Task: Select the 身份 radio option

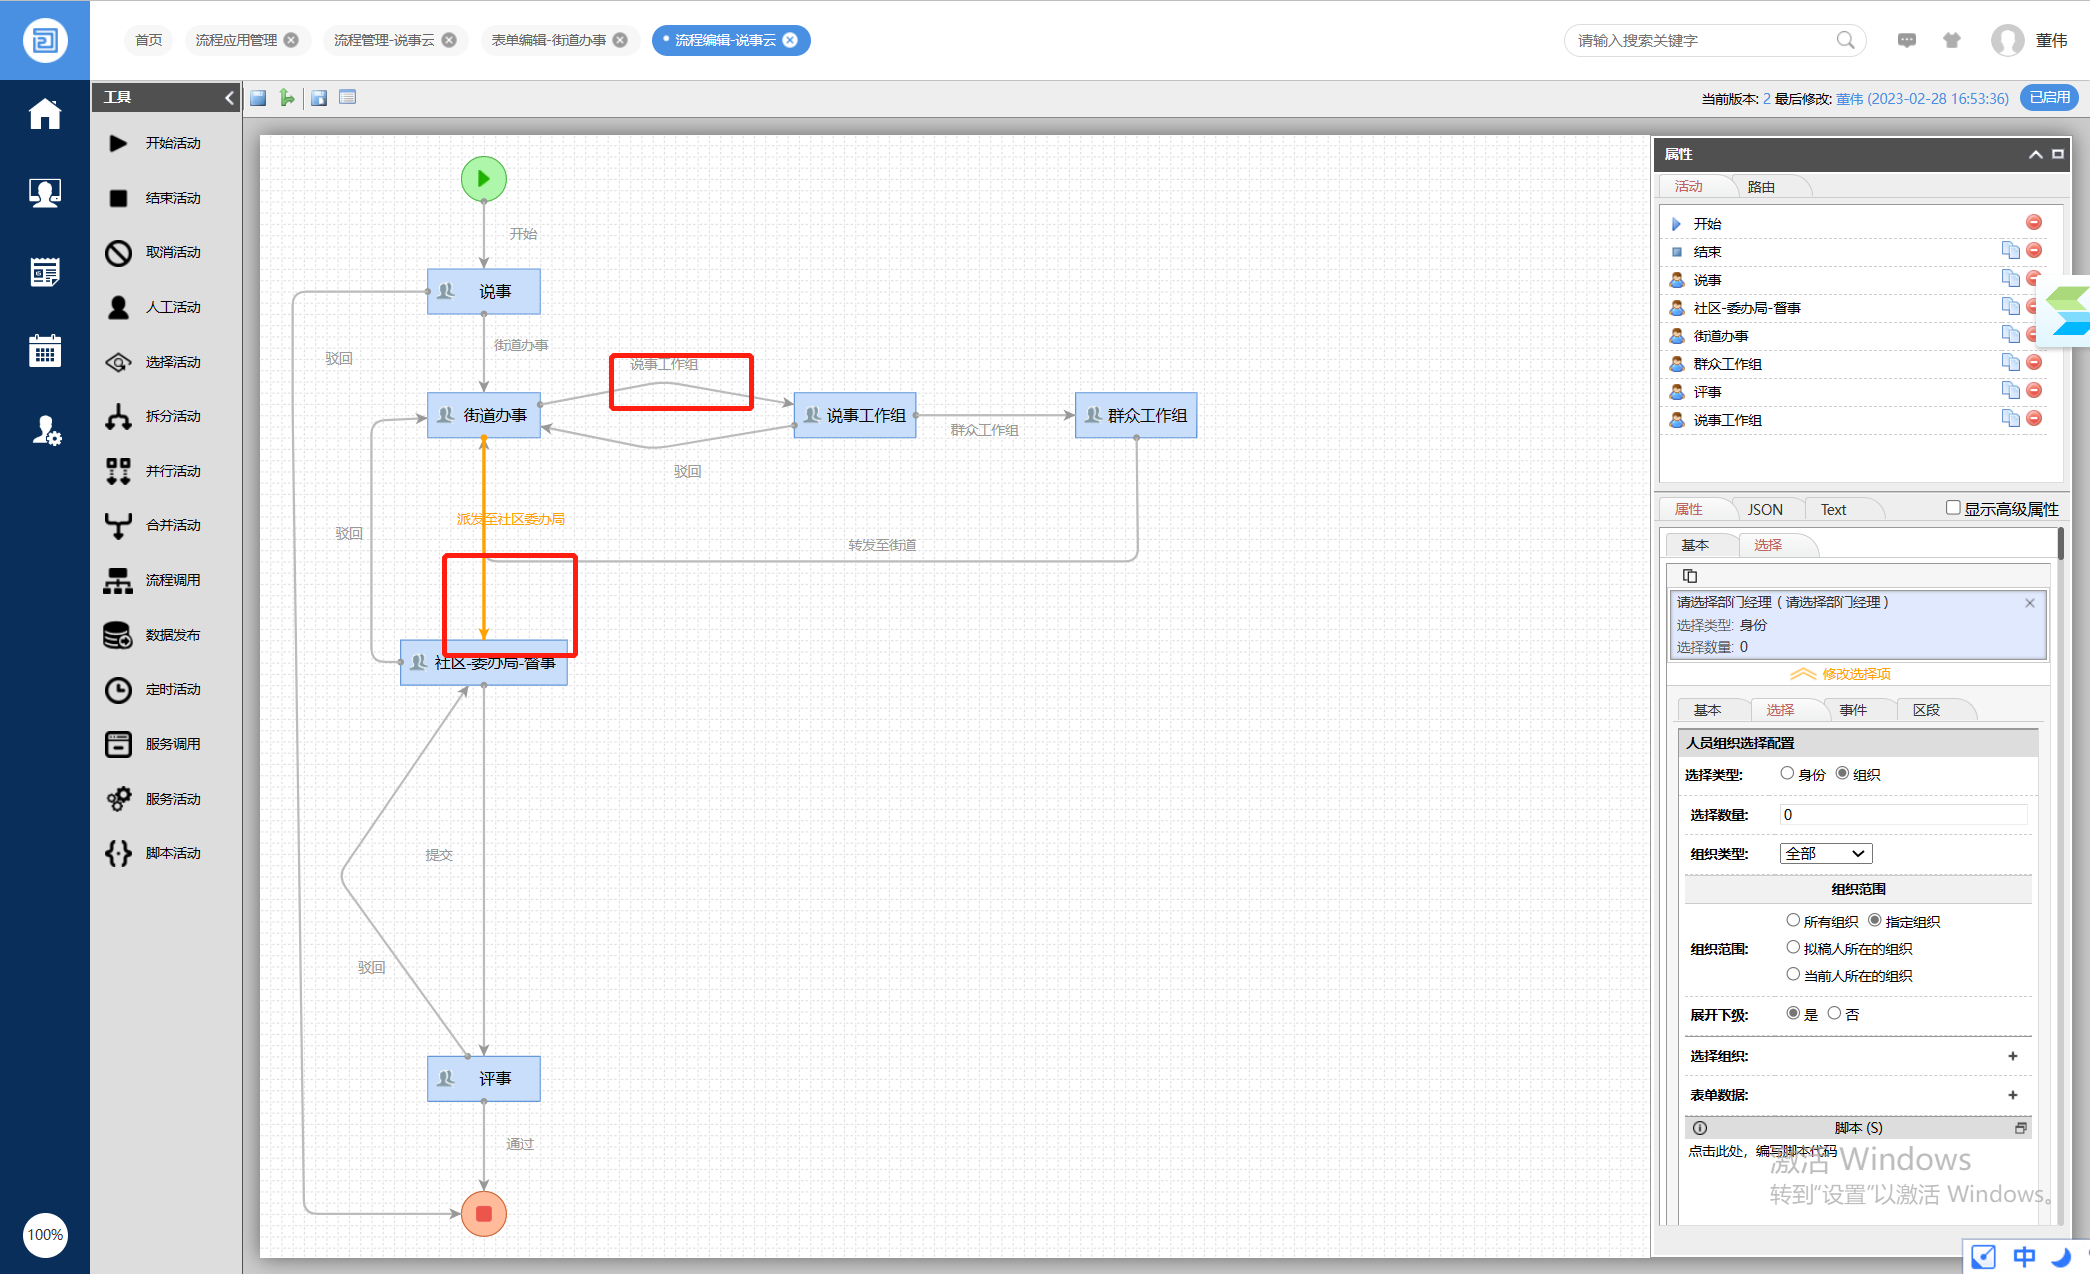Action: (x=1787, y=773)
